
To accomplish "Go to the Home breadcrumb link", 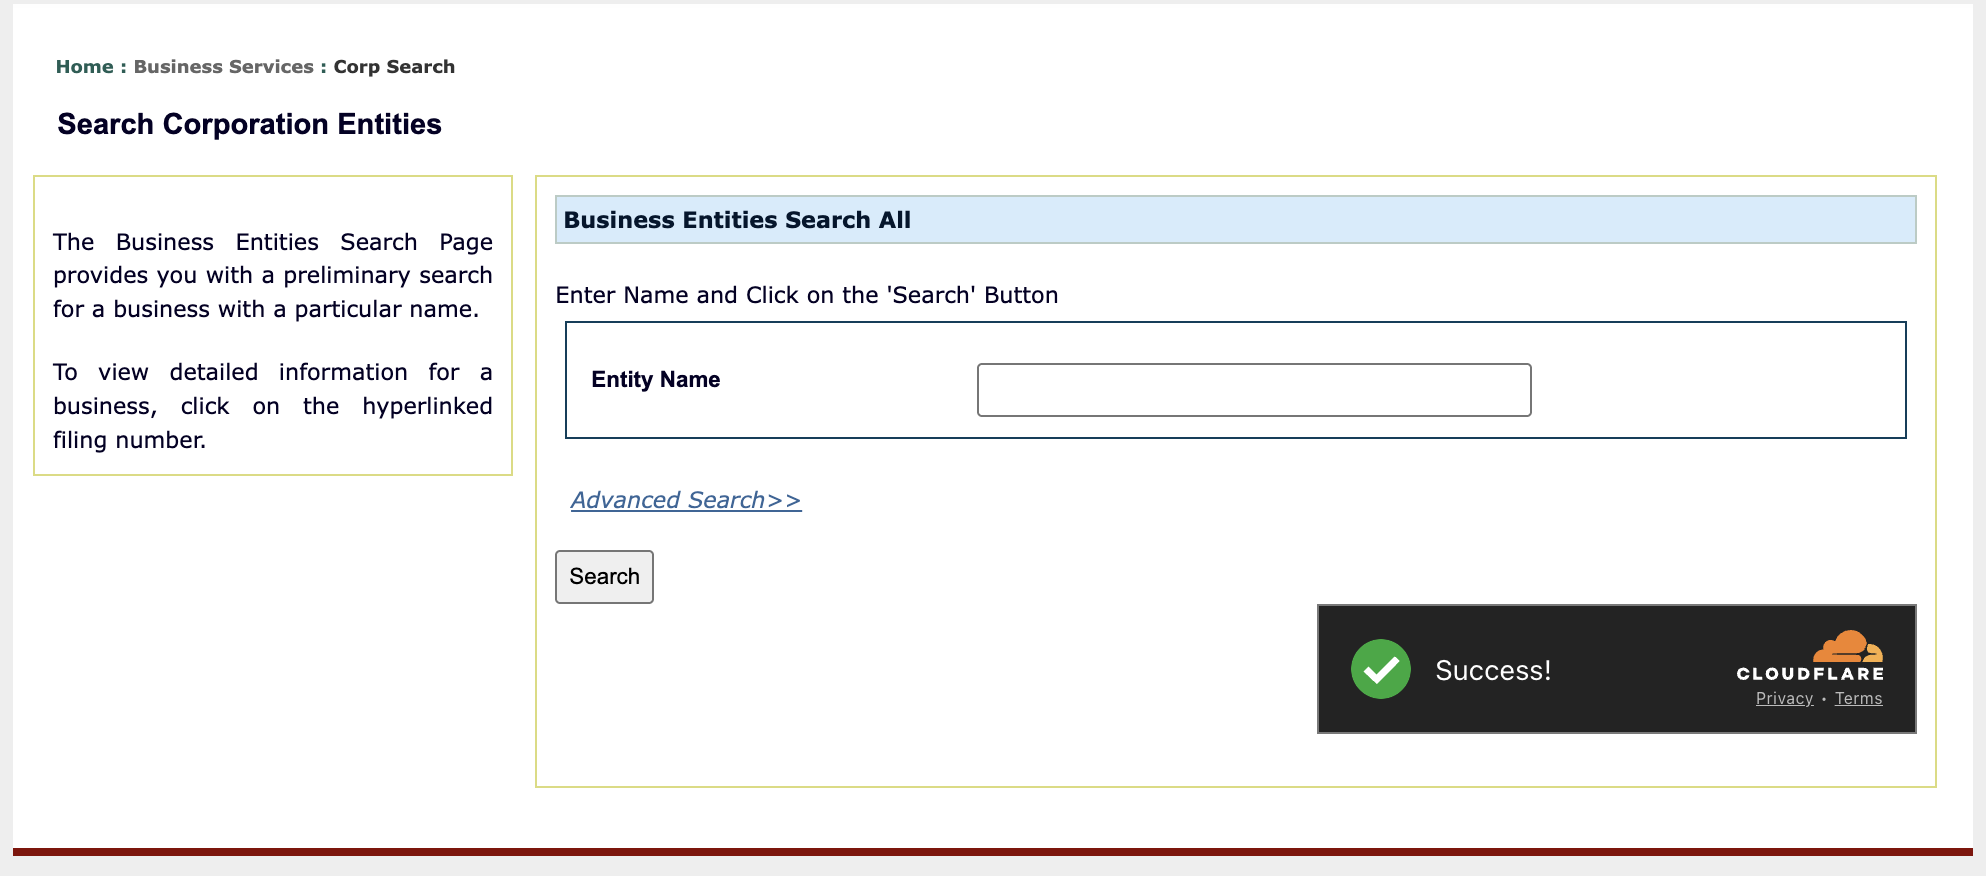I will pos(84,67).
